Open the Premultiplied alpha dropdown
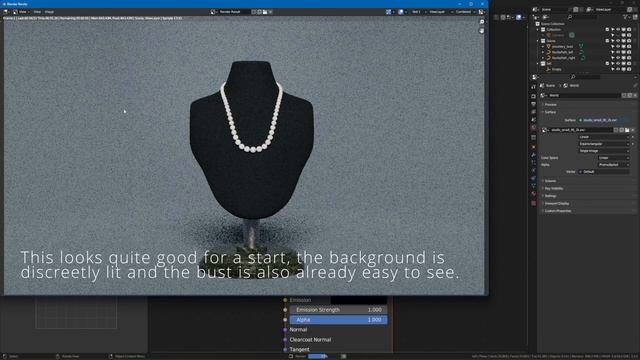The height and width of the screenshot is (360, 640). [613, 164]
